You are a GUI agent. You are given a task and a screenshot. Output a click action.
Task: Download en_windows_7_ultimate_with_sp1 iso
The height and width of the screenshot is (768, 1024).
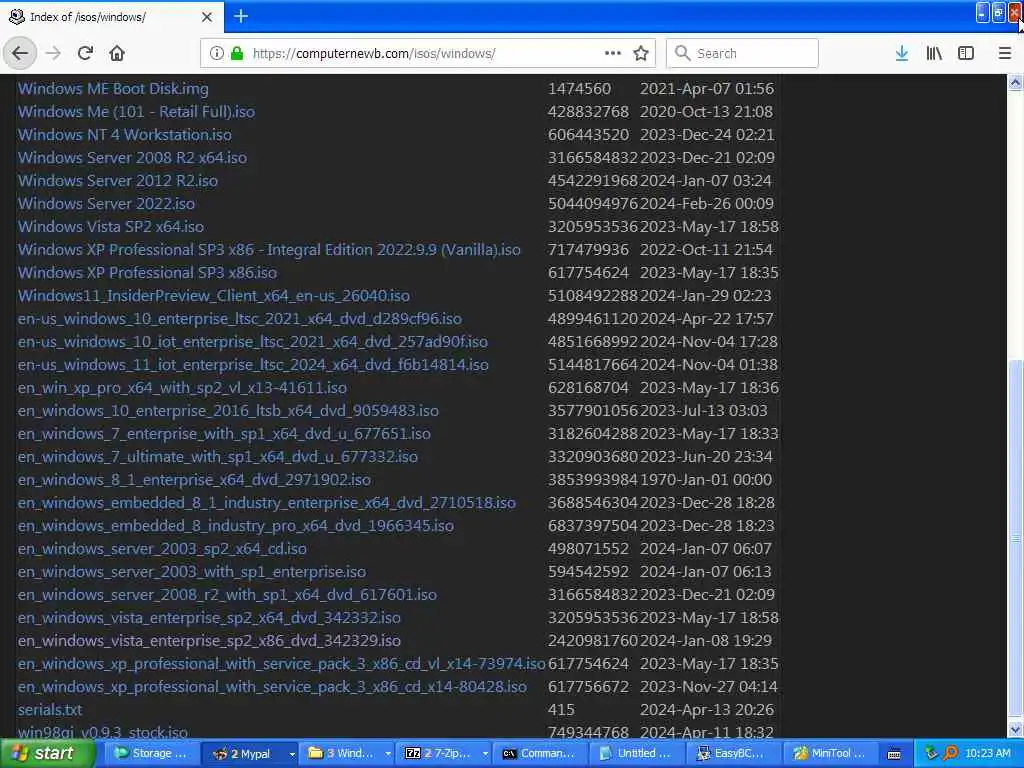click(217, 456)
